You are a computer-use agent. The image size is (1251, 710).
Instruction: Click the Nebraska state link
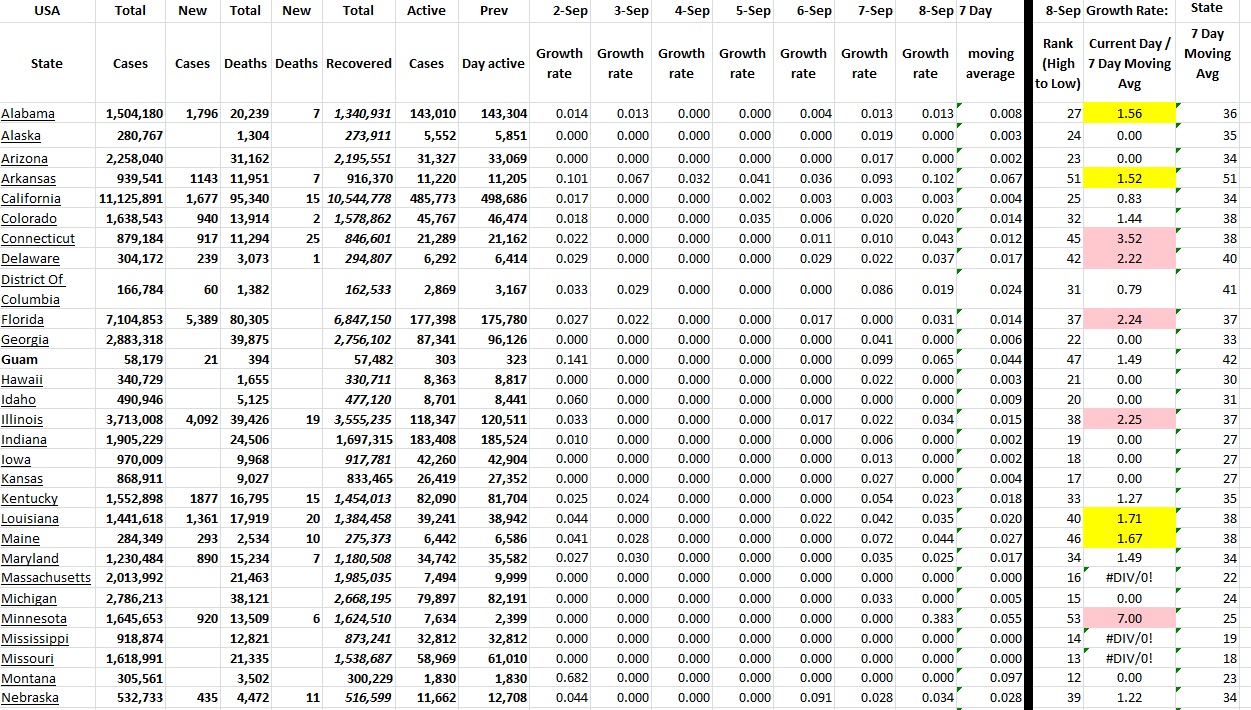point(30,698)
